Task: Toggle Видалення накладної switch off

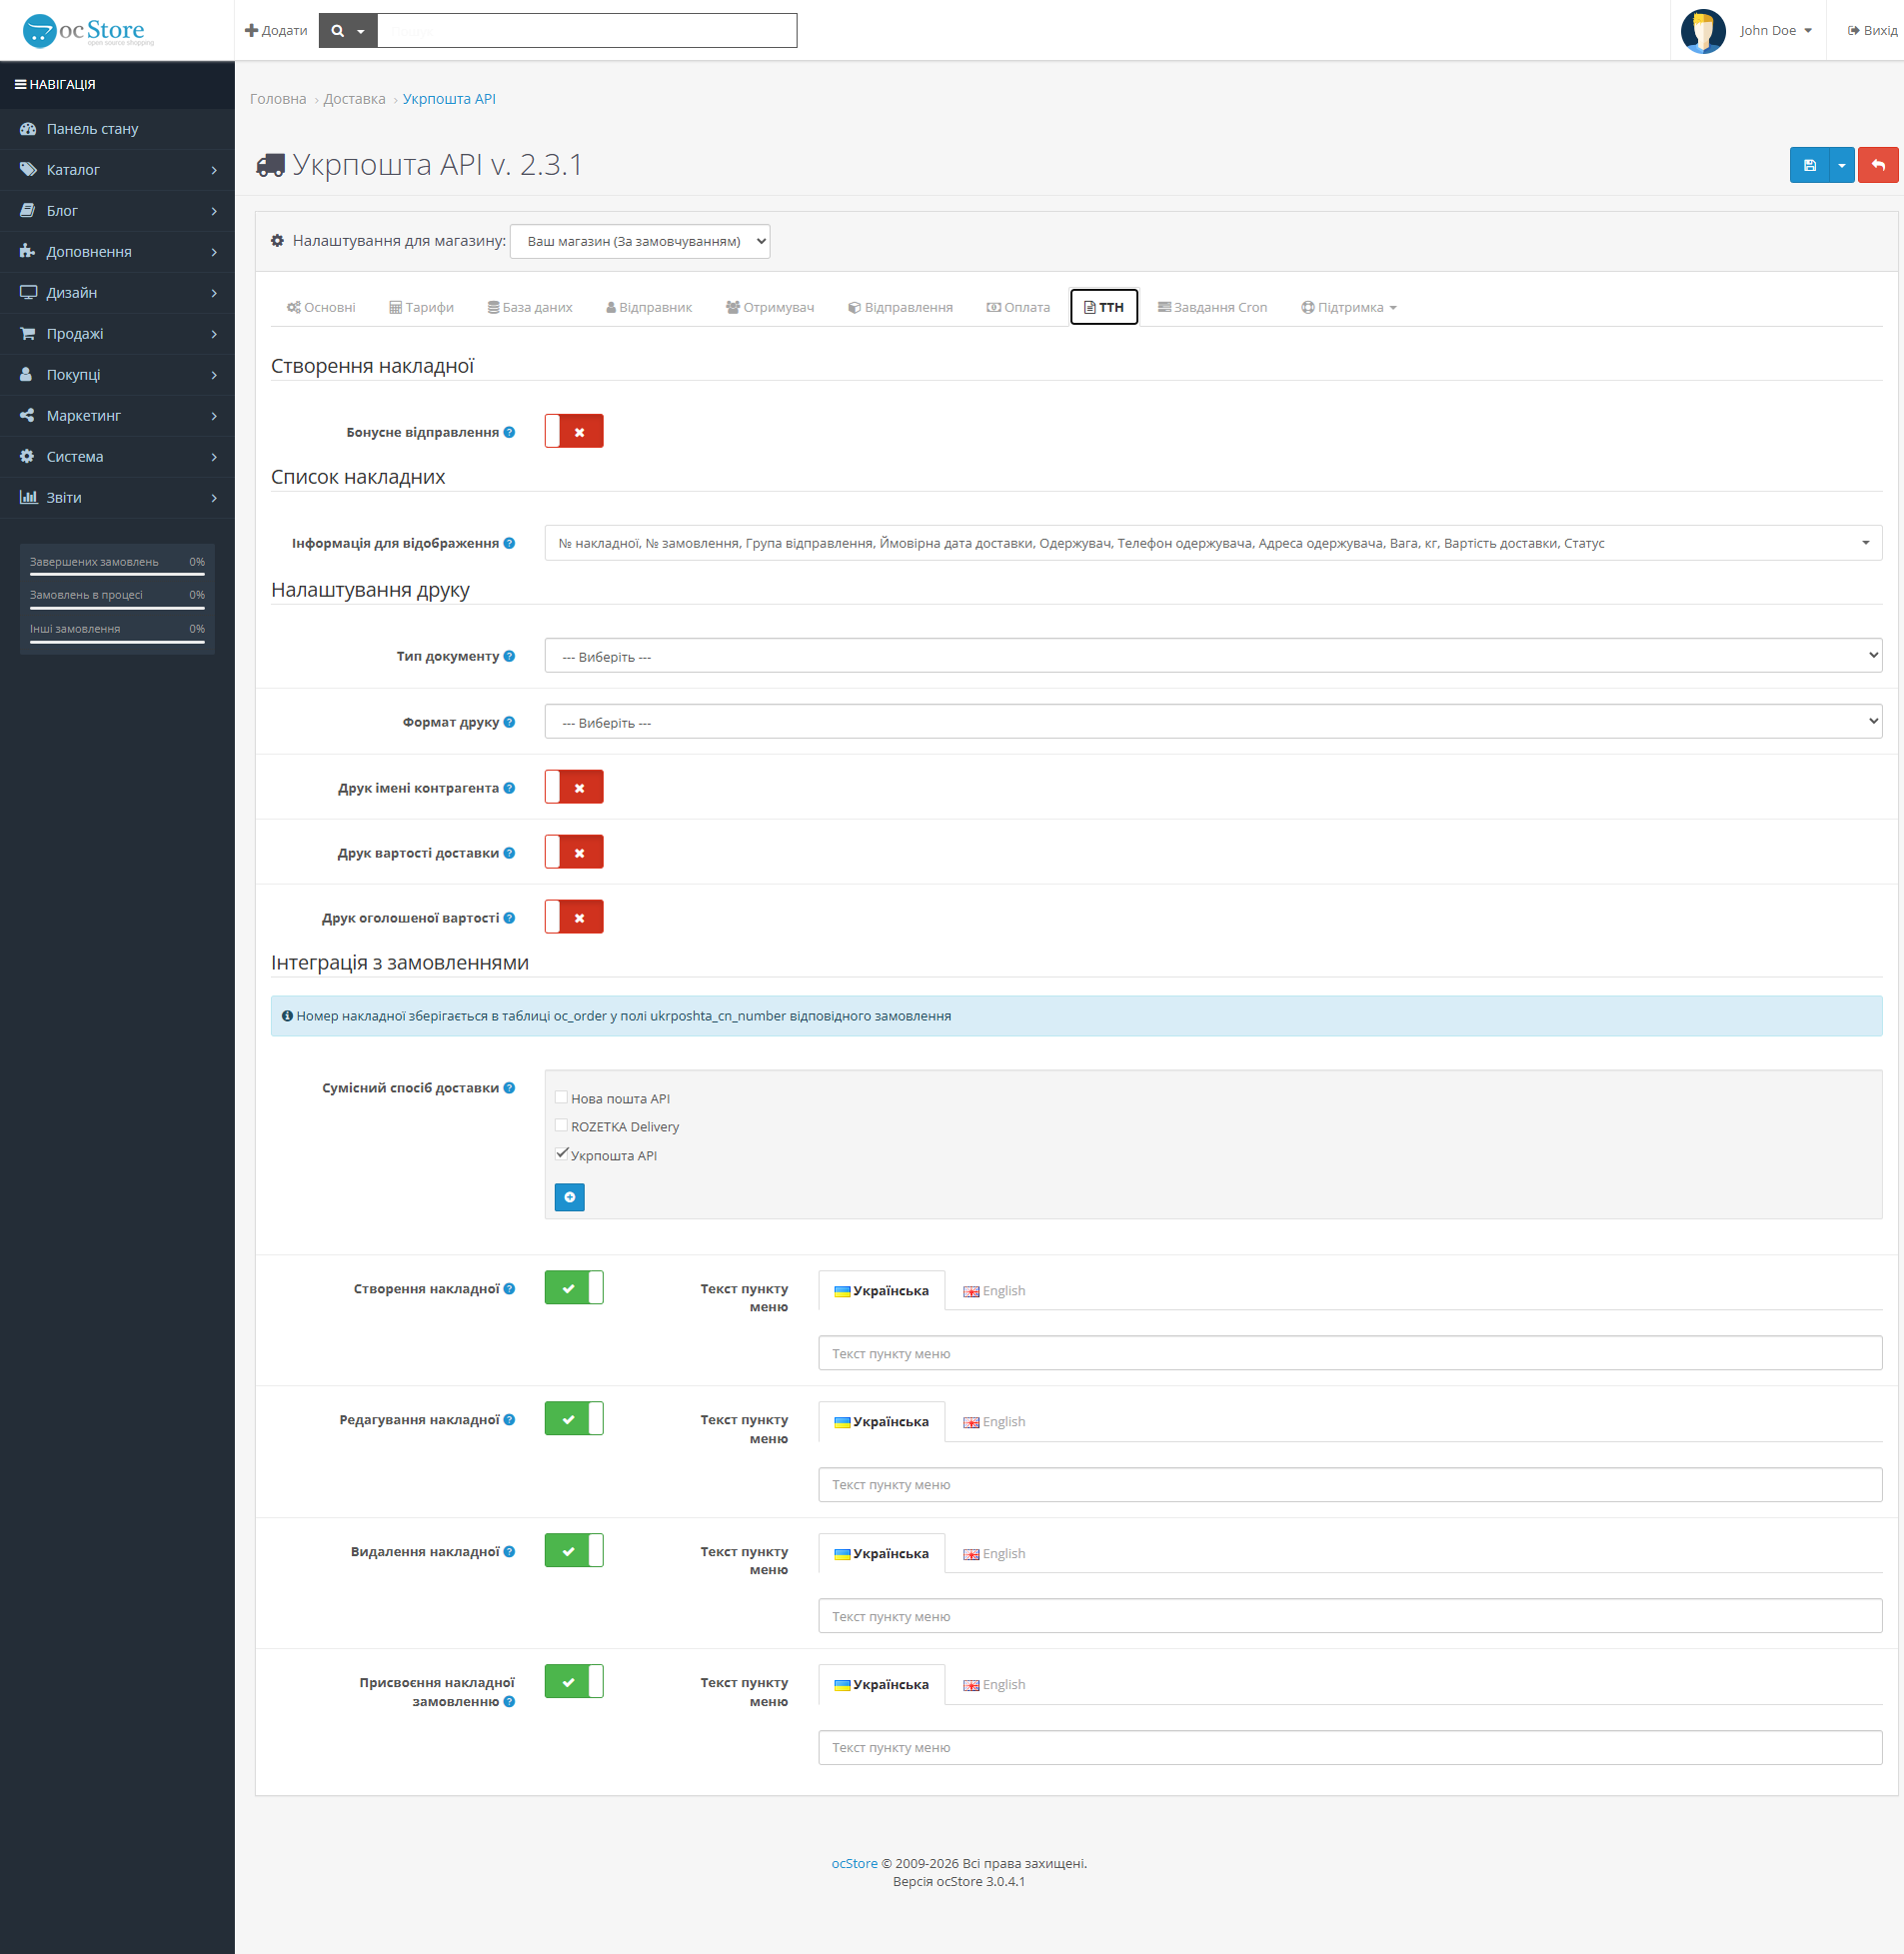Action: [574, 1551]
